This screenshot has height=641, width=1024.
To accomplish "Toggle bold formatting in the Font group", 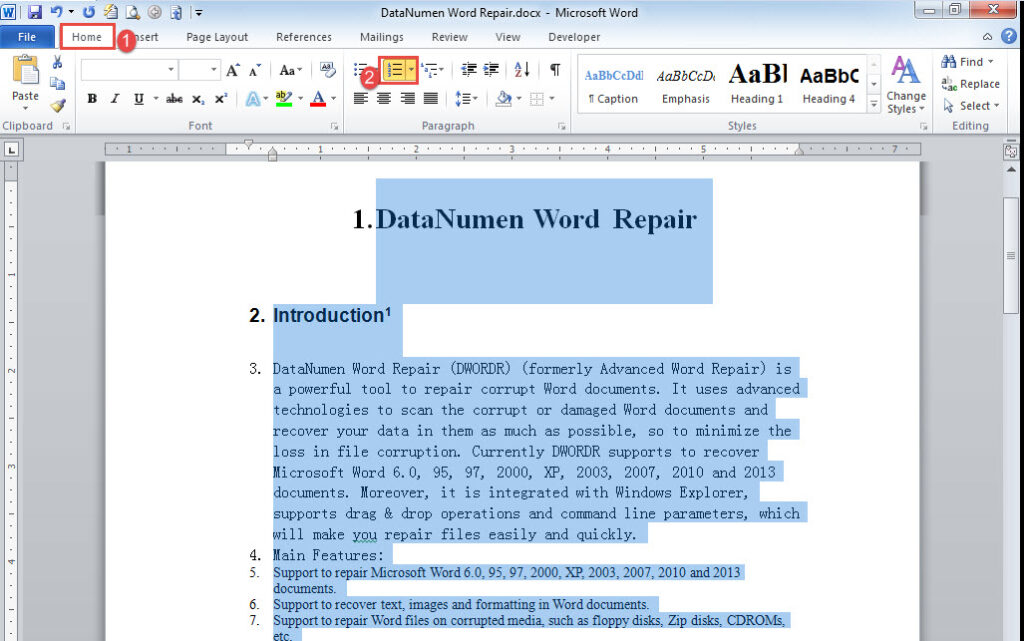I will 92,99.
